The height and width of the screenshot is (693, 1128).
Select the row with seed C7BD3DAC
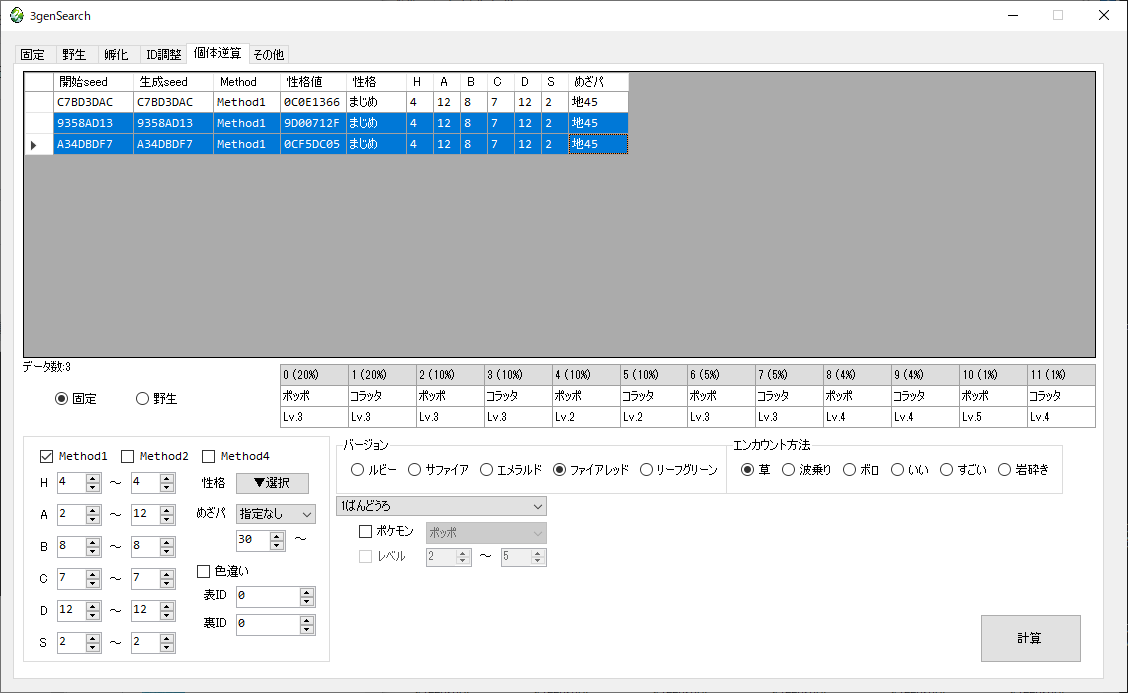[x=326, y=102]
